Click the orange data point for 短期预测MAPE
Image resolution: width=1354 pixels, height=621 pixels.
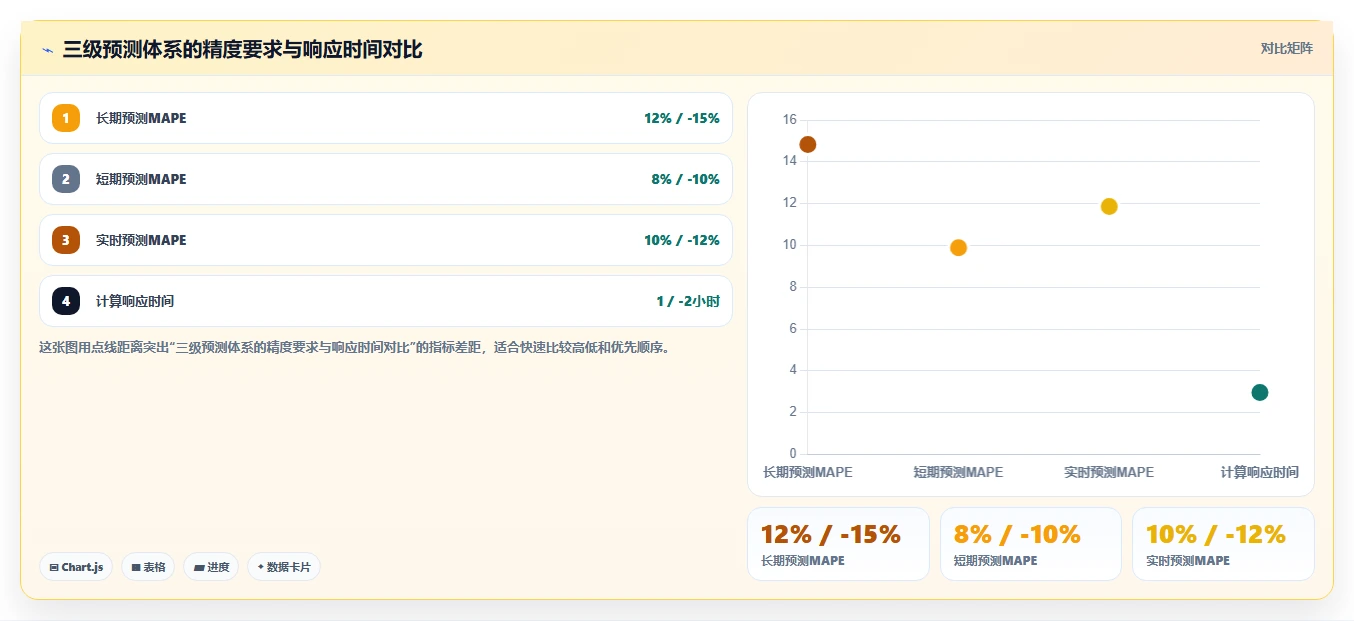point(958,248)
